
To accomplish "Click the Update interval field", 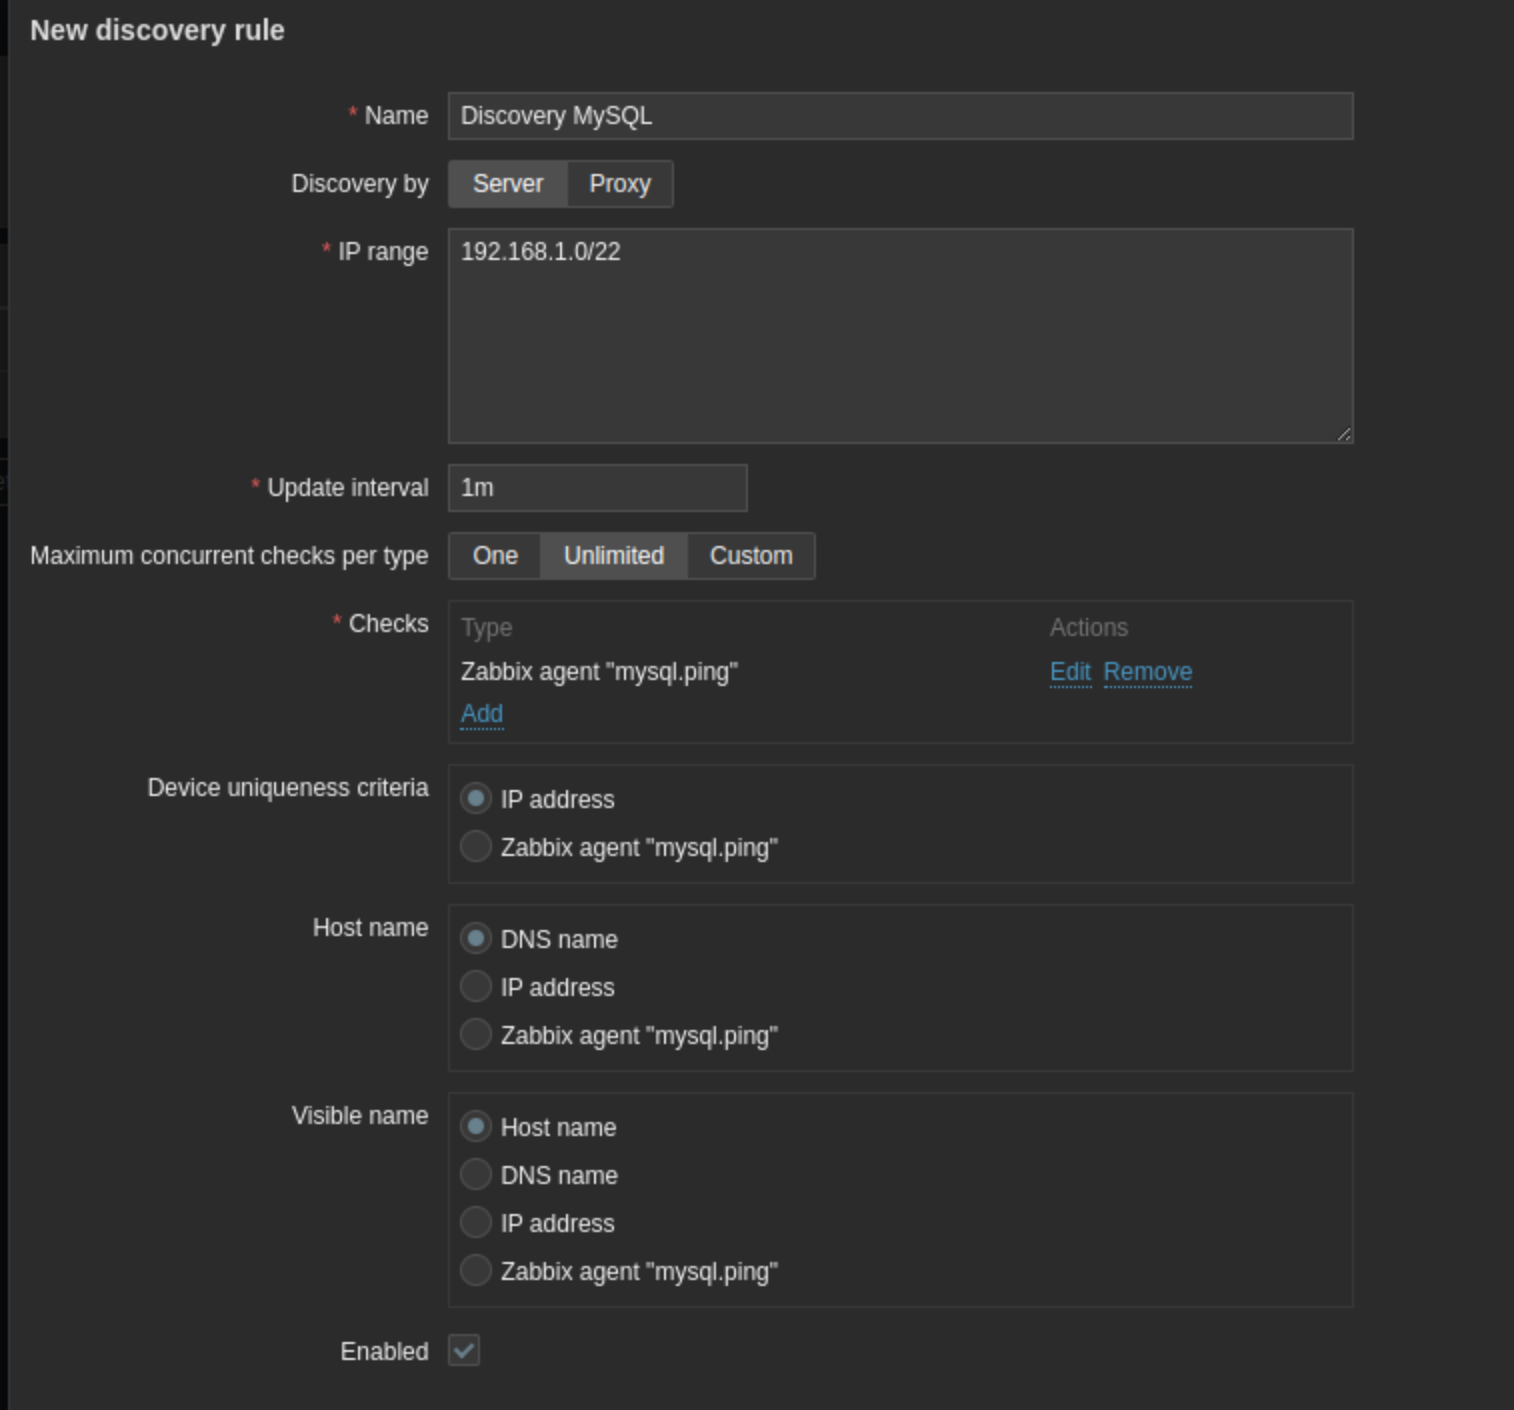I will coord(597,488).
